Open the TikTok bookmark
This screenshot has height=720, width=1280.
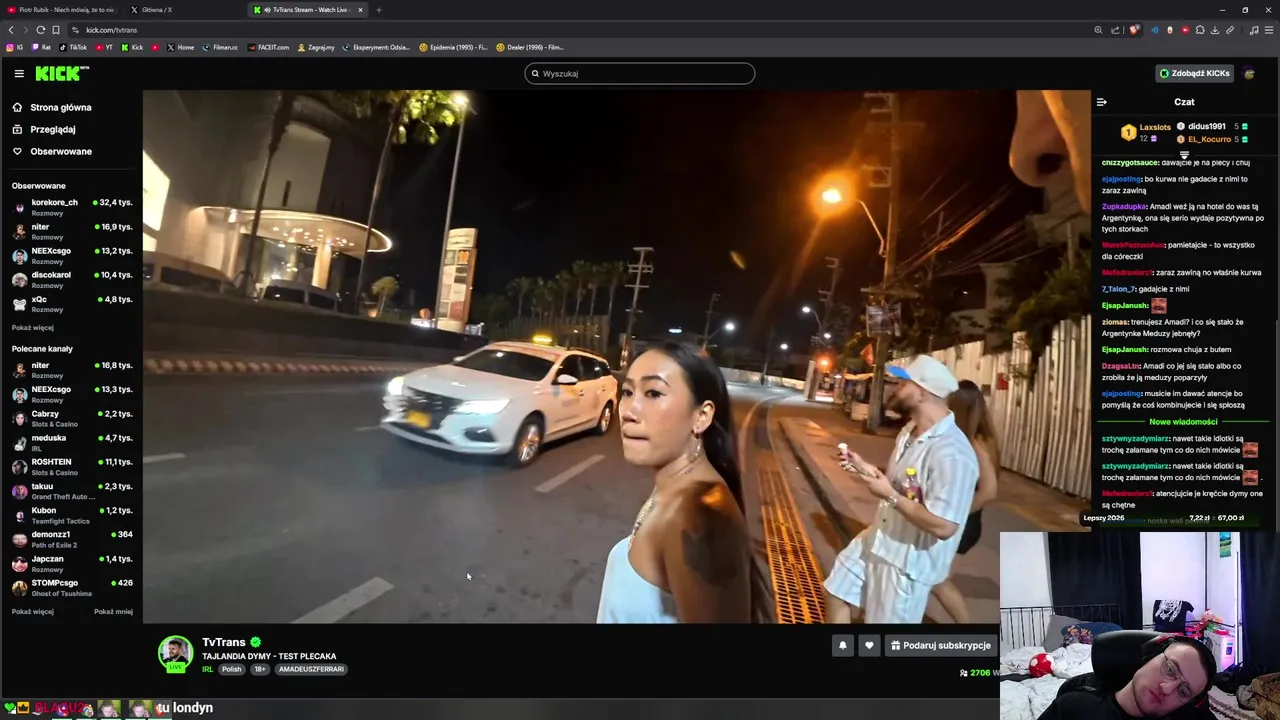coord(73,47)
